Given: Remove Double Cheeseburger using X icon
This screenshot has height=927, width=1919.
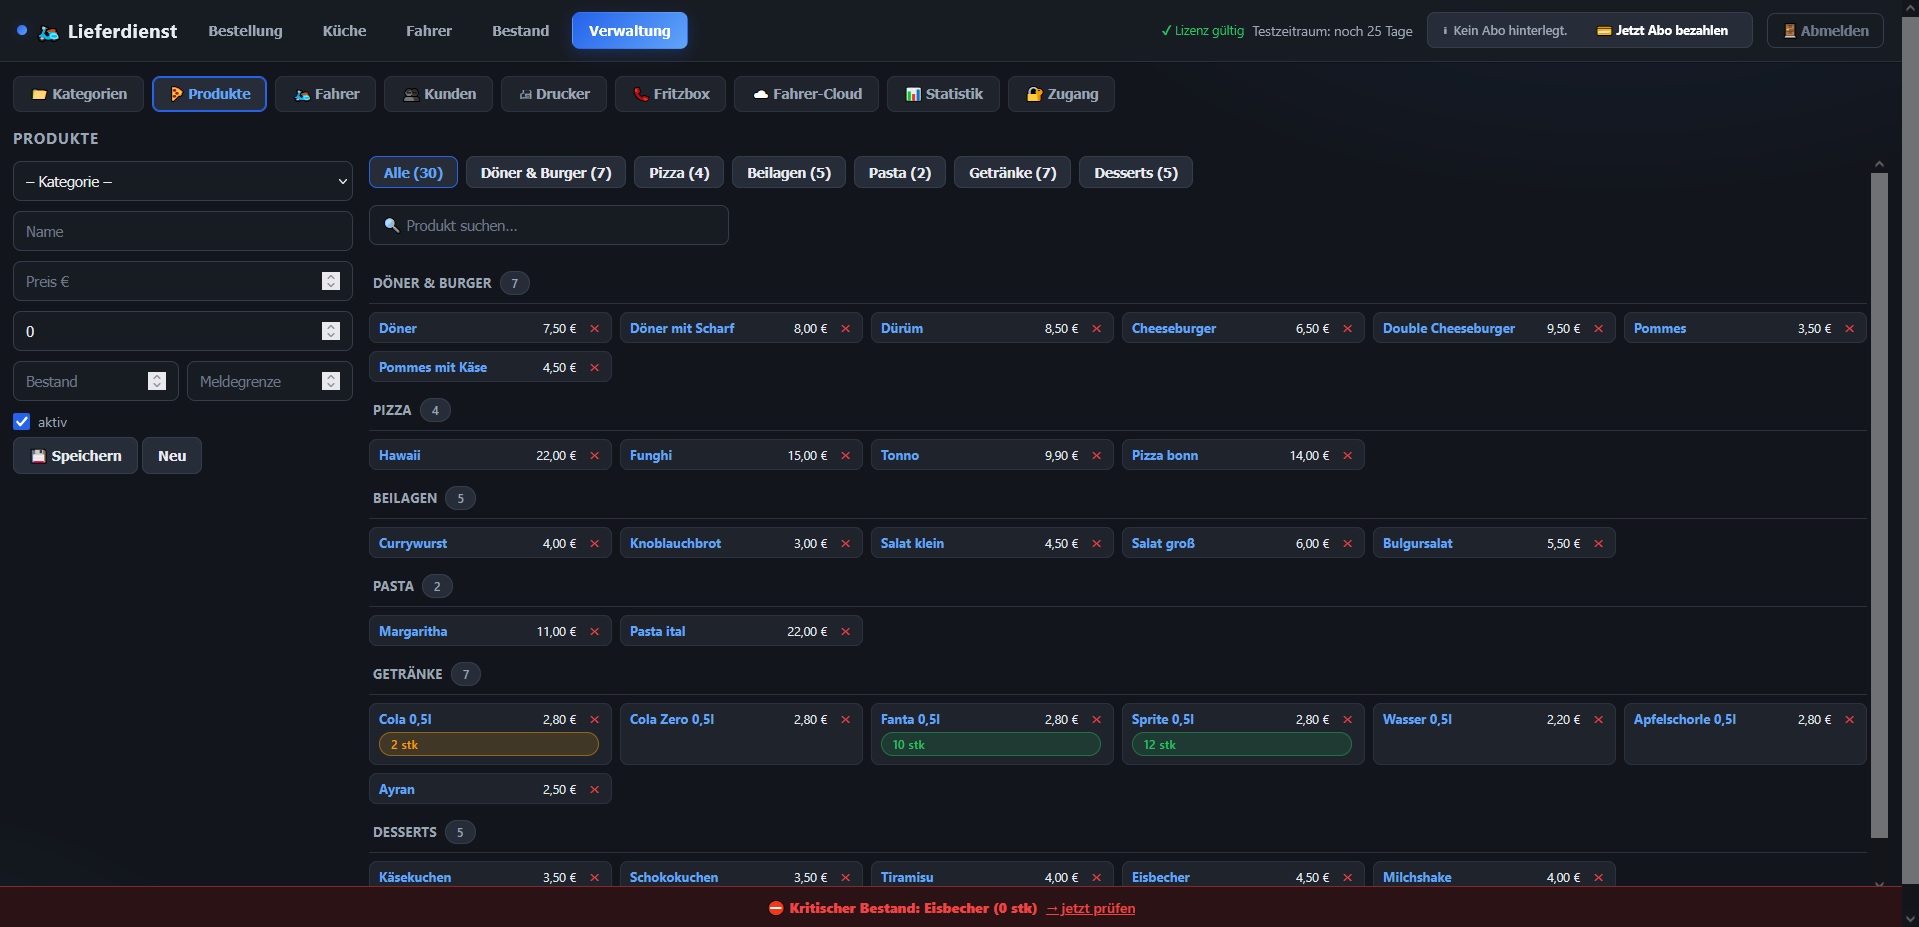Looking at the screenshot, I should tap(1598, 329).
